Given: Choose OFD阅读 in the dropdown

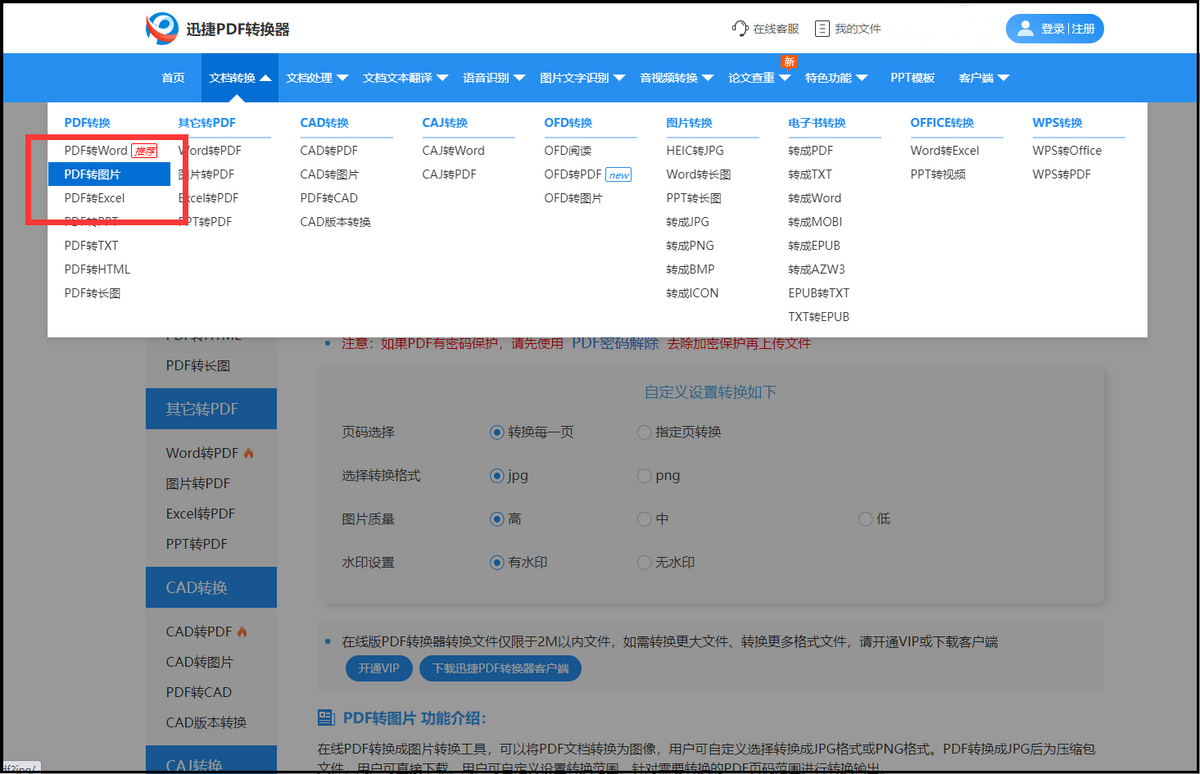Looking at the screenshot, I should click(568, 151).
